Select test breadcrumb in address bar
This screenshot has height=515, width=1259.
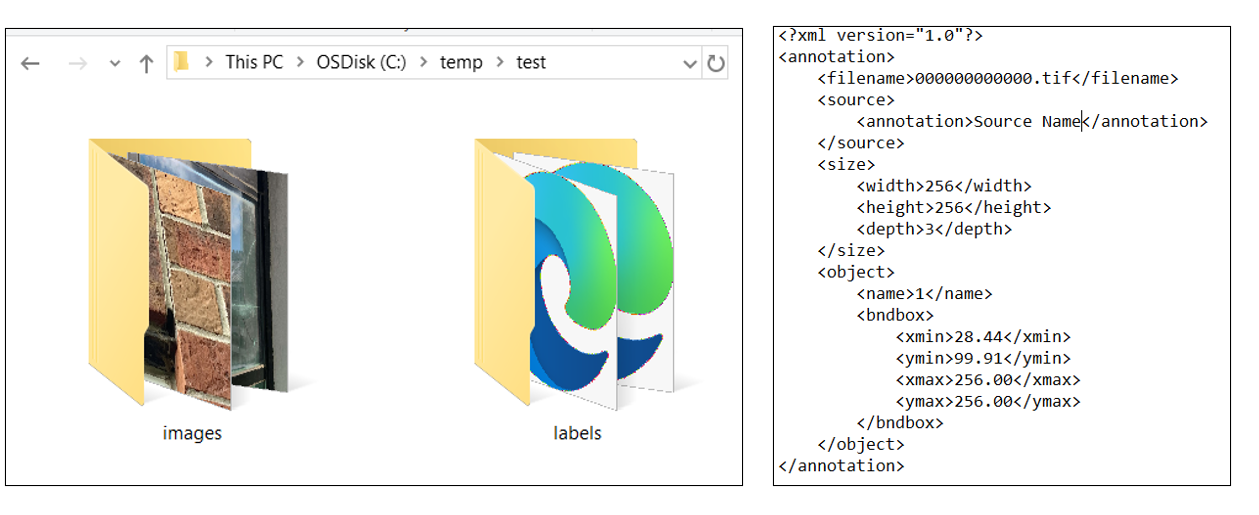pos(531,62)
